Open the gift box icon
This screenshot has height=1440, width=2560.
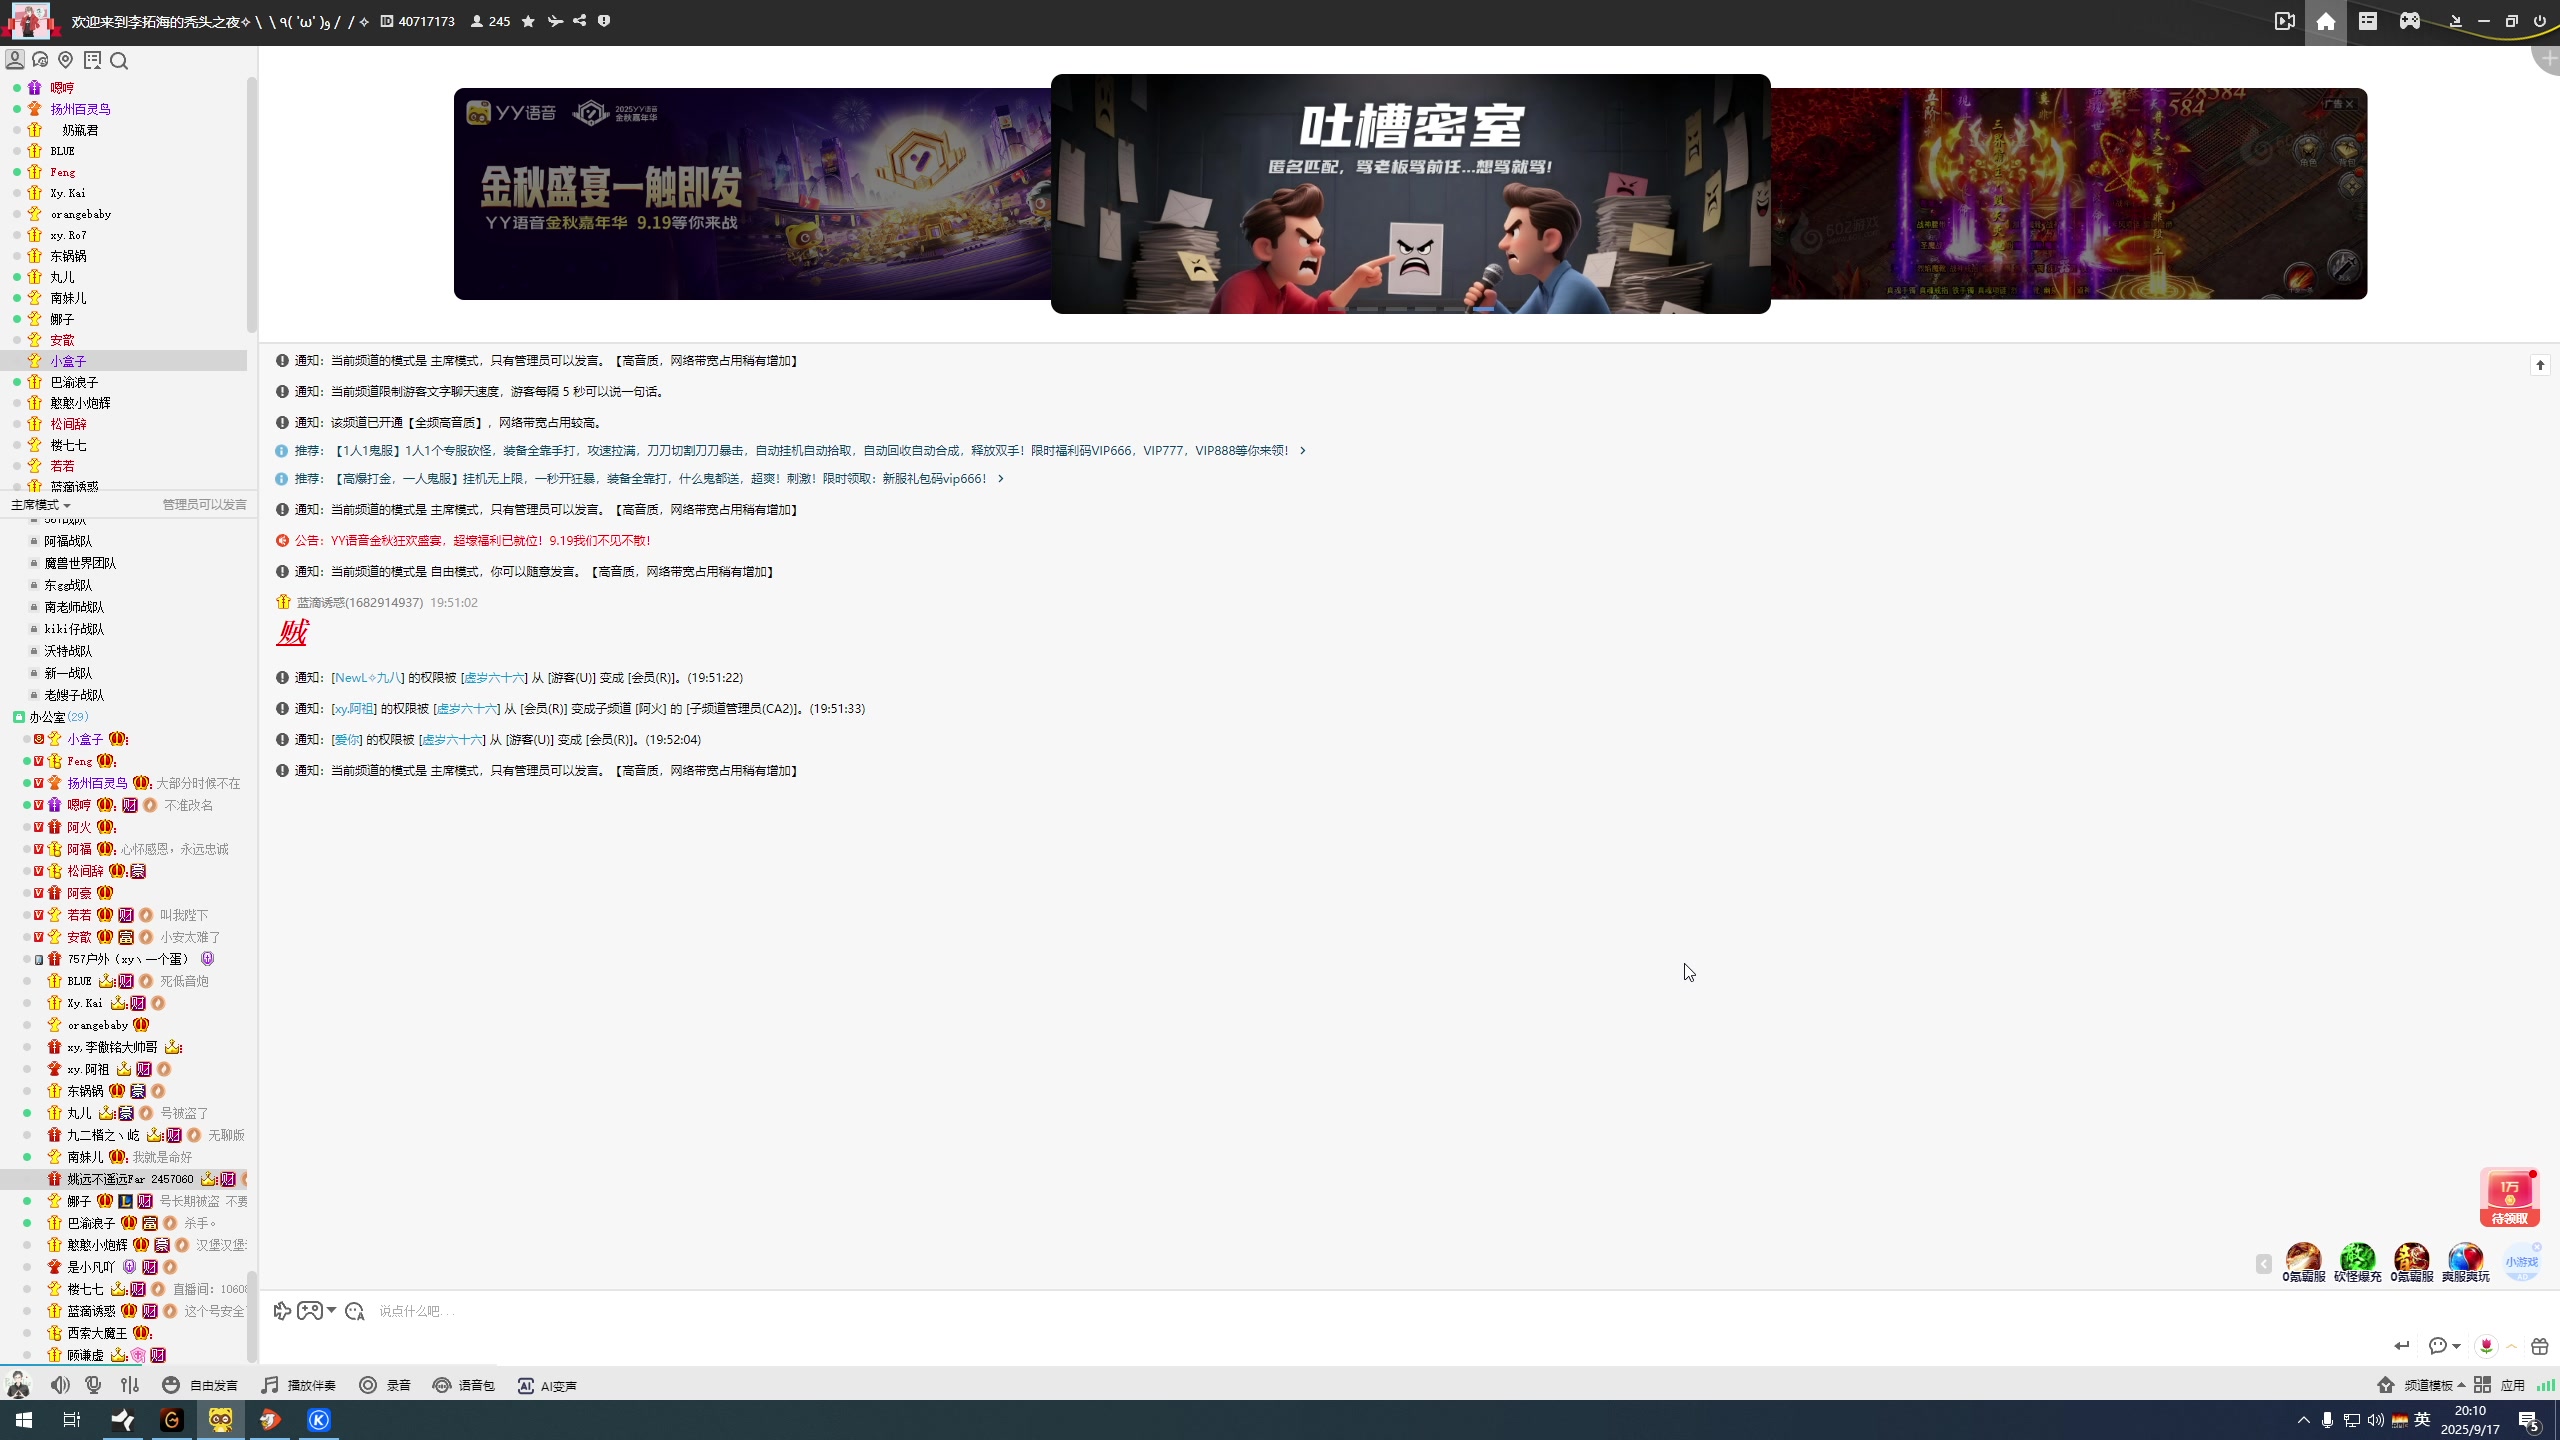[2539, 1346]
